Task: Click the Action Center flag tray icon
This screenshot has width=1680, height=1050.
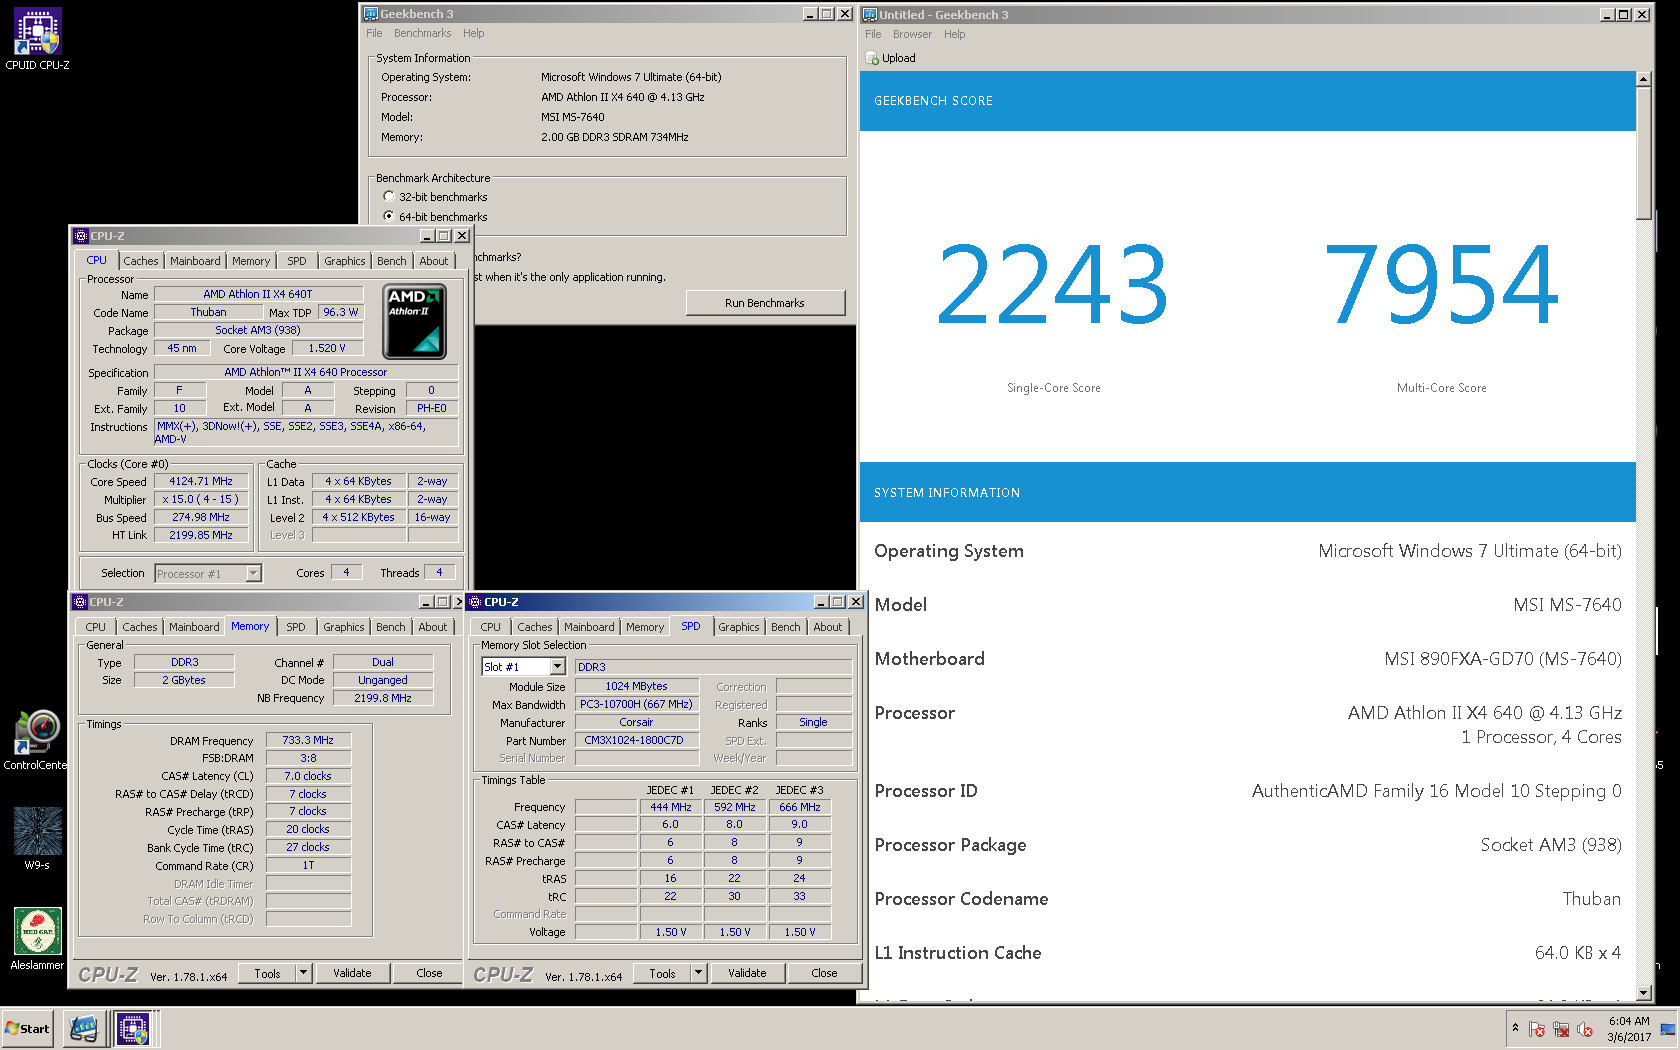Action: [x=1537, y=1029]
